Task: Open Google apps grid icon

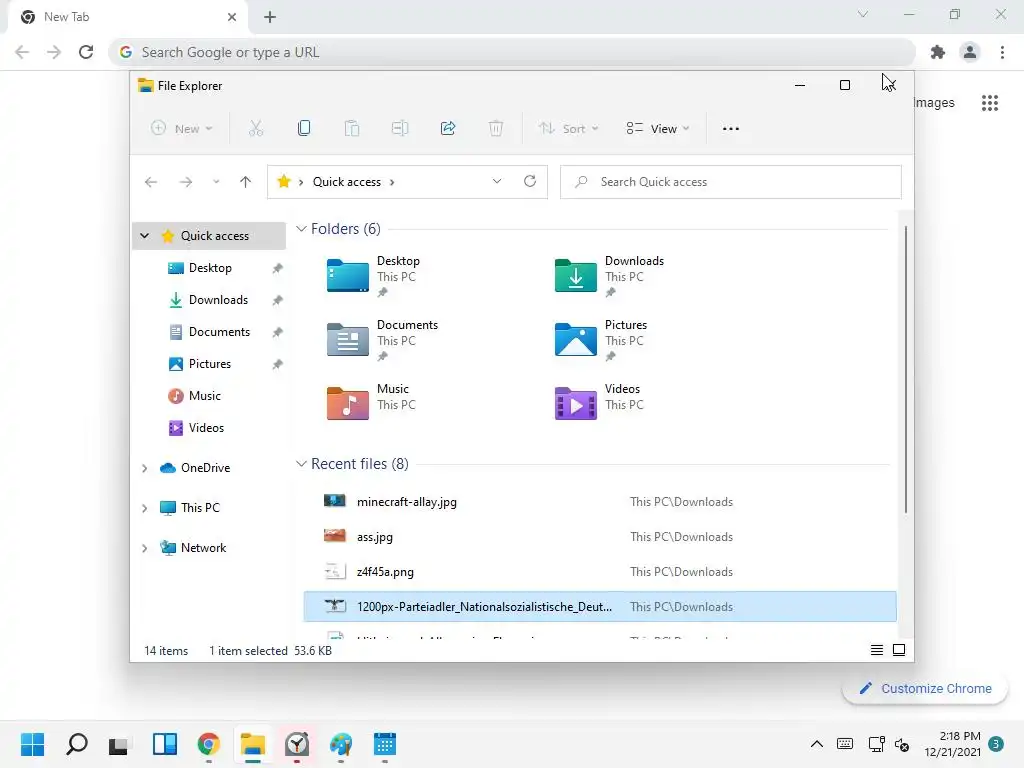Action: coord(989,103)
